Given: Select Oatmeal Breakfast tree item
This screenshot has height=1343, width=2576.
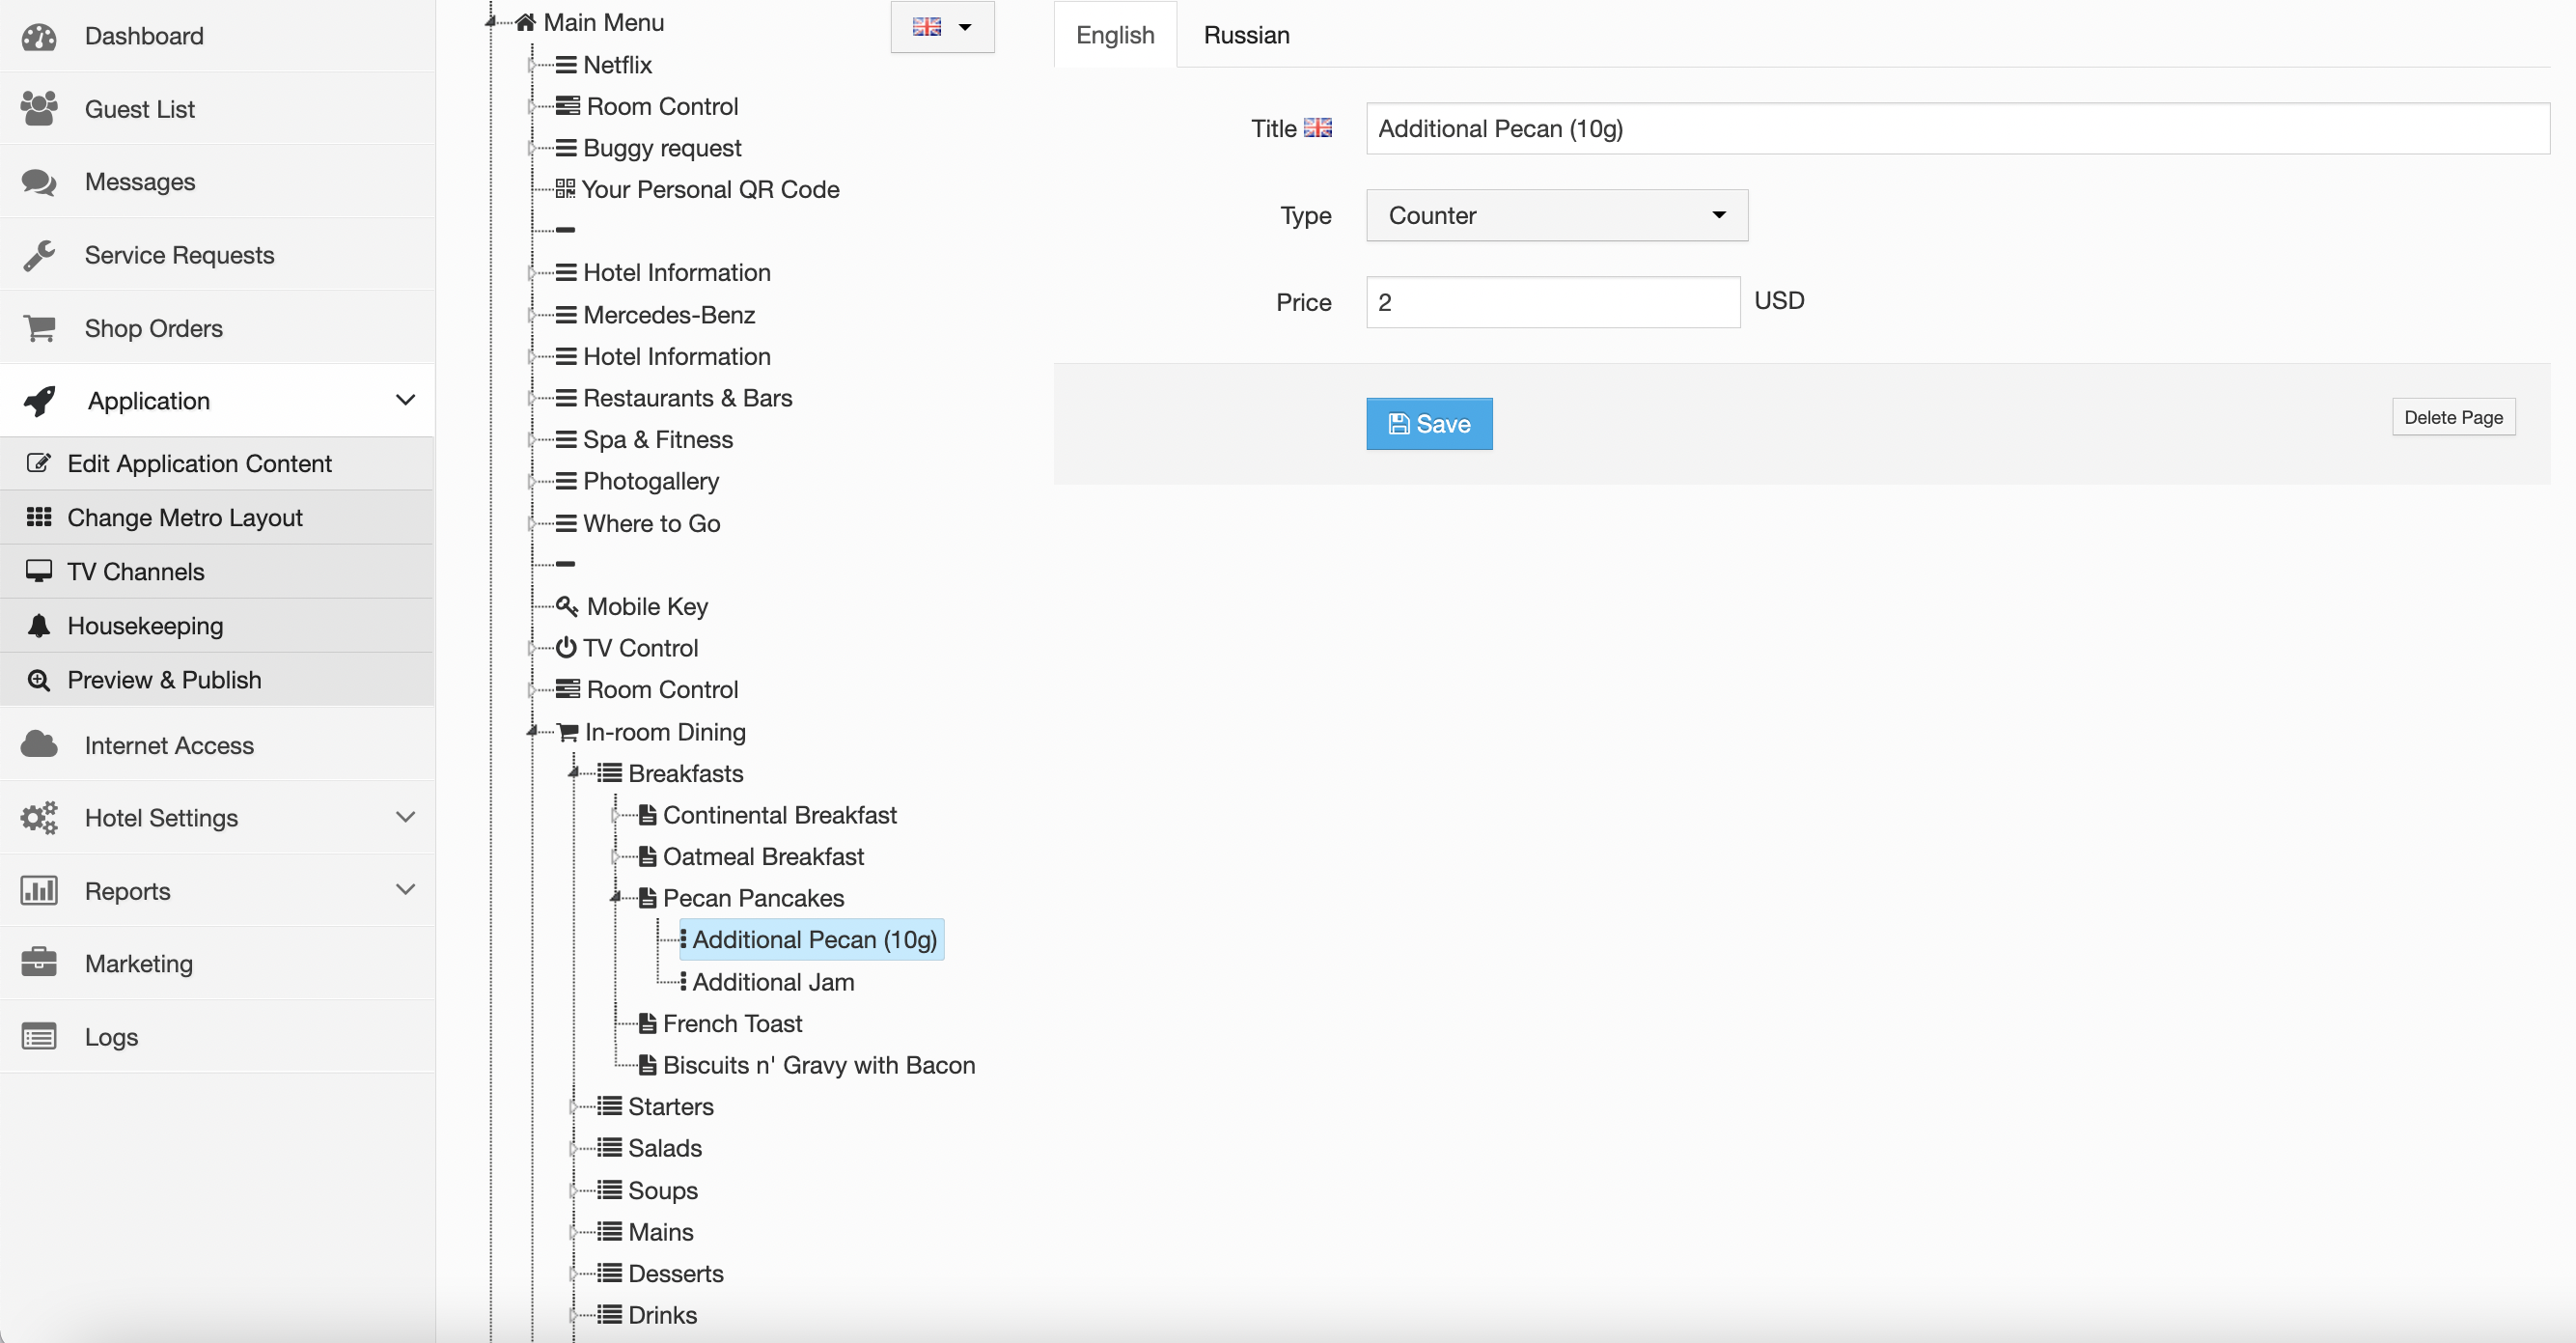Looking at the screenshot, I should [763, 856].
